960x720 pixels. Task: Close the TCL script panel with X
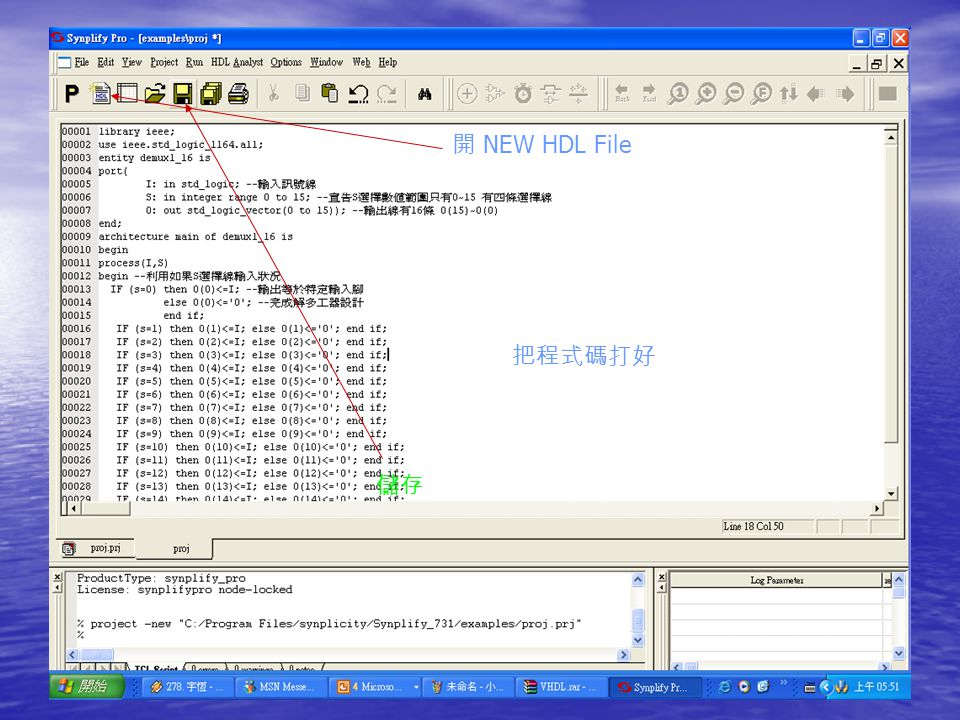58,577
